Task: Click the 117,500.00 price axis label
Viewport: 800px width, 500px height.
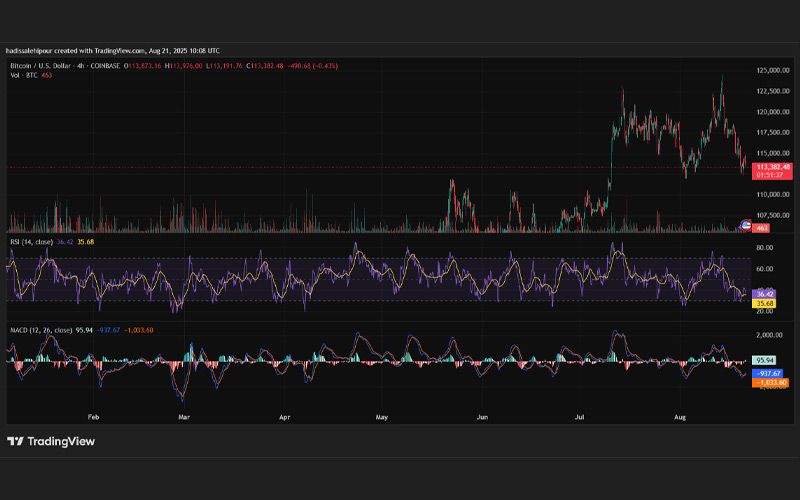Action: [x=773, y=132]
